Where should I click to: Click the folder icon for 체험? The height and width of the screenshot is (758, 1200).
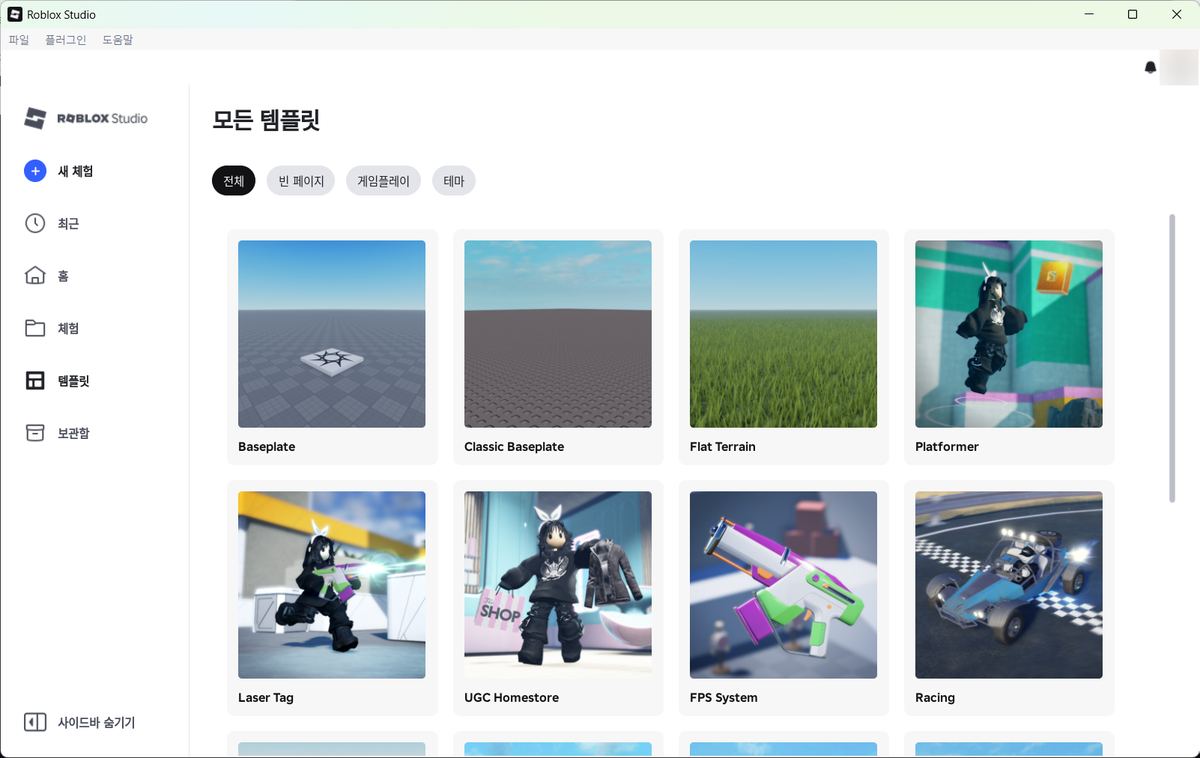[35, 328]
